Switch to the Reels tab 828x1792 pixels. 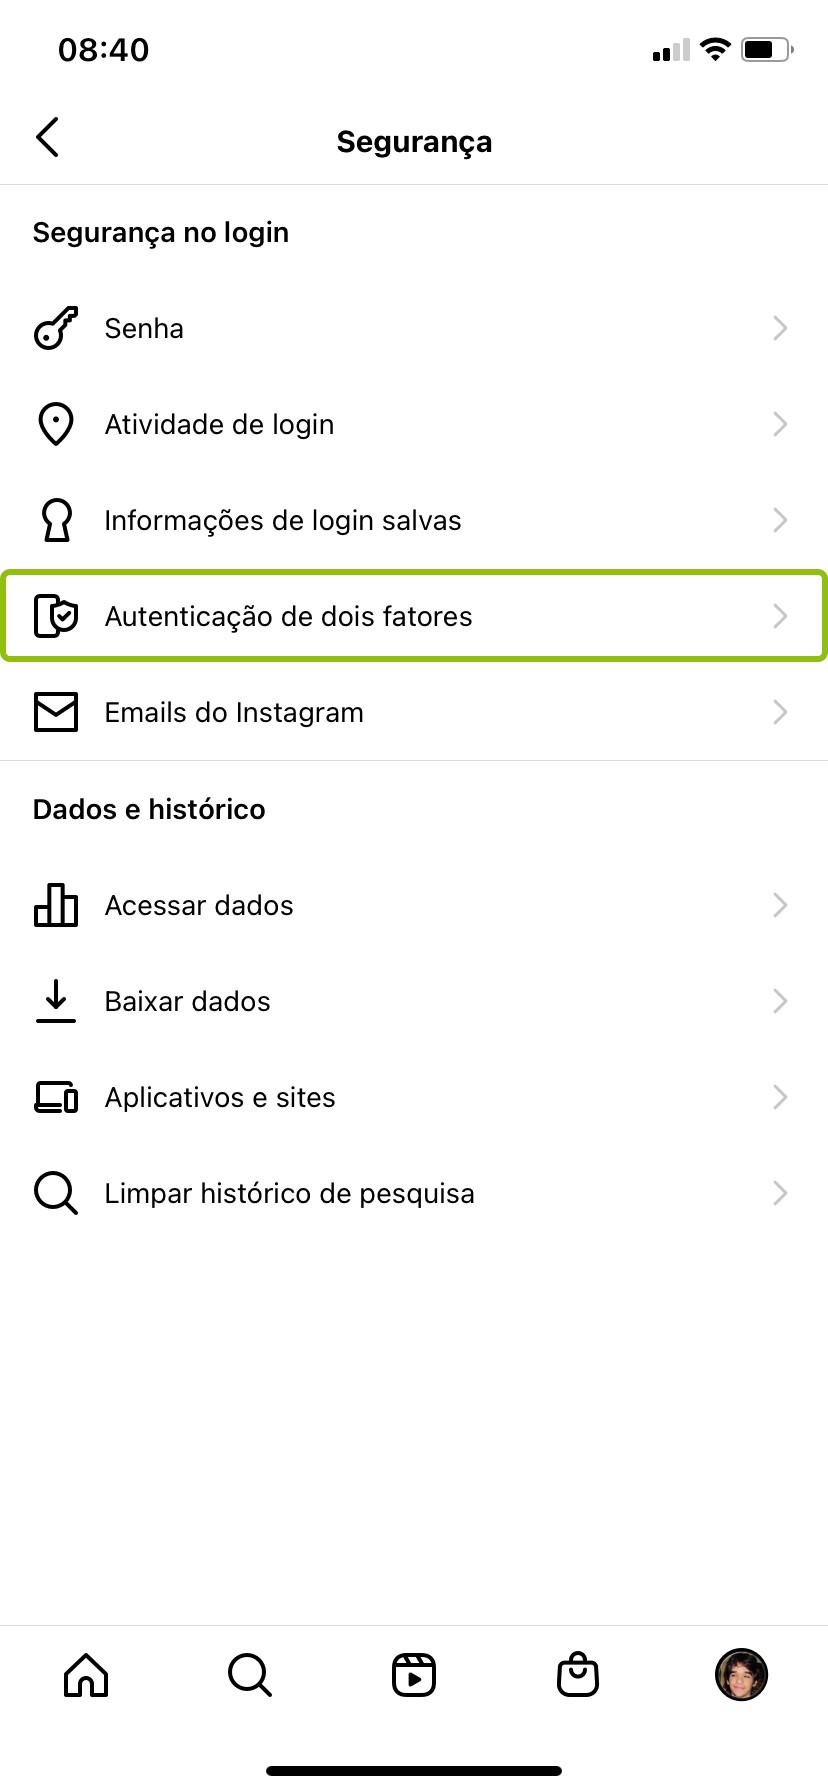[x=414, y=1675]
